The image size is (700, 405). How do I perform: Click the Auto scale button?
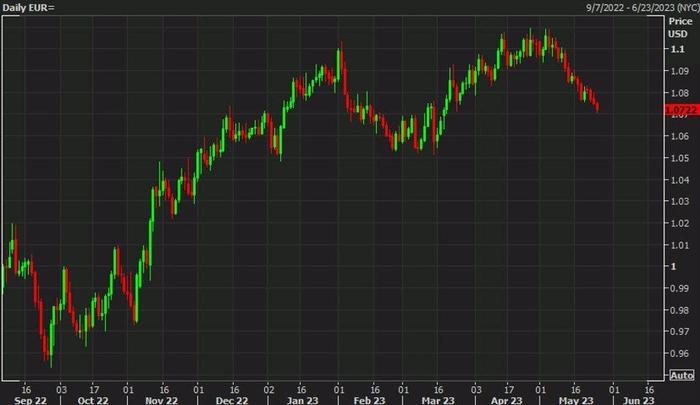tap(682, 375)
